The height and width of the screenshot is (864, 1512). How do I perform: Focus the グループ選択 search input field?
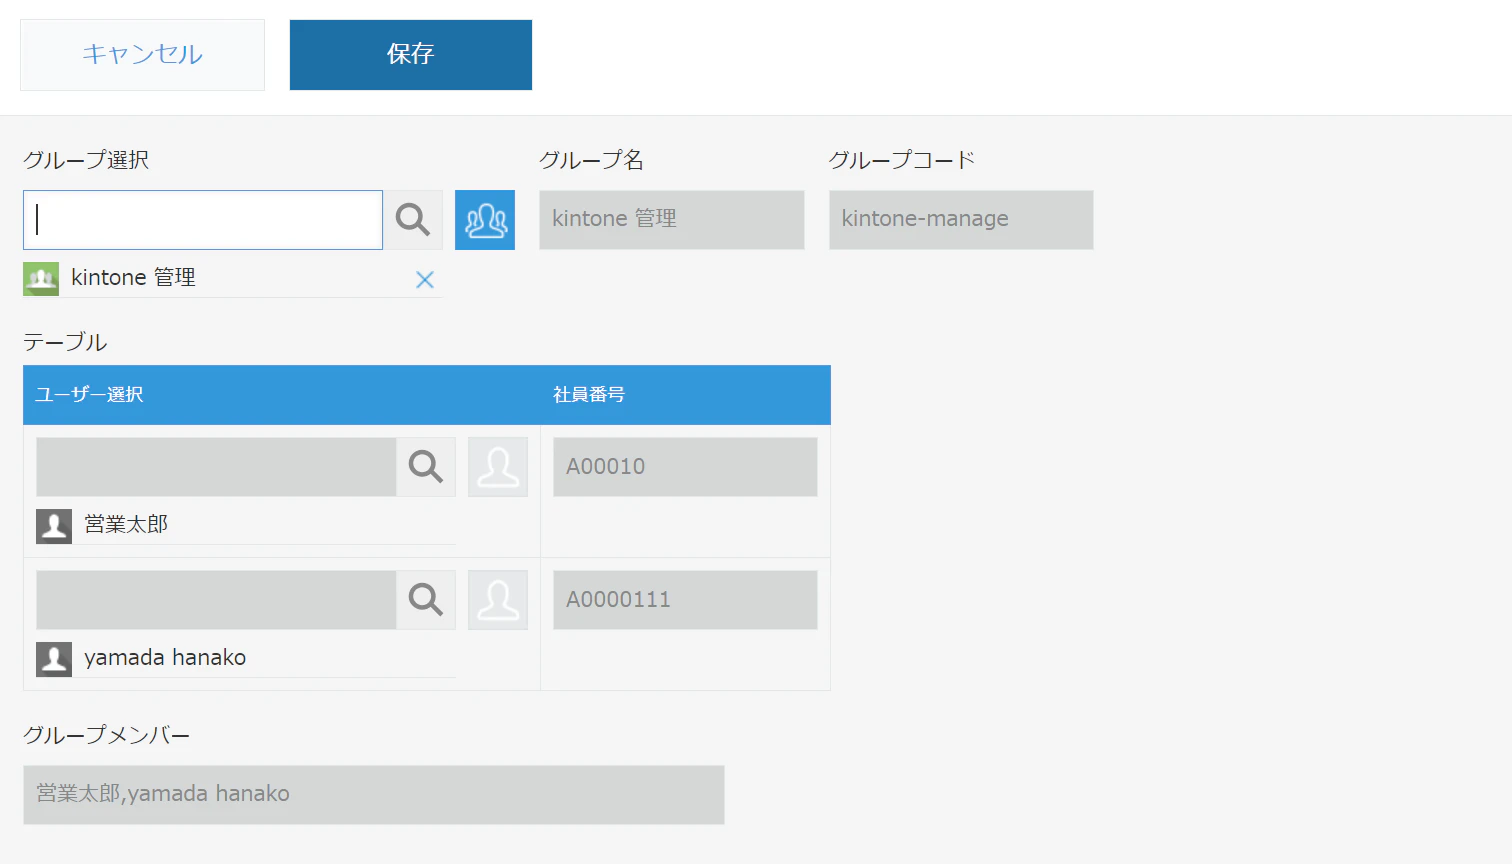[203, 220]
